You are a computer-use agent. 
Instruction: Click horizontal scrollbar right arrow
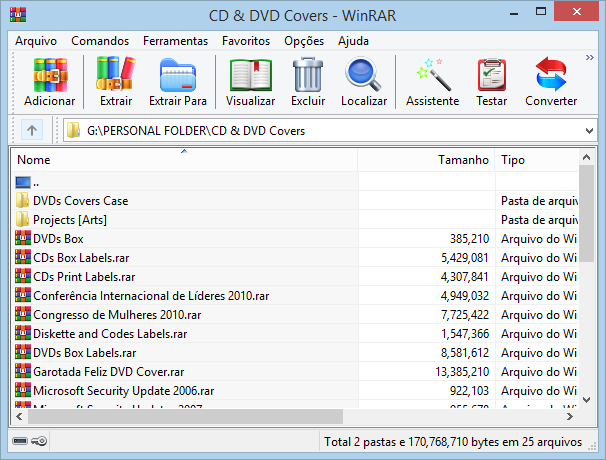pyautogui.click(x=570, y=416)
